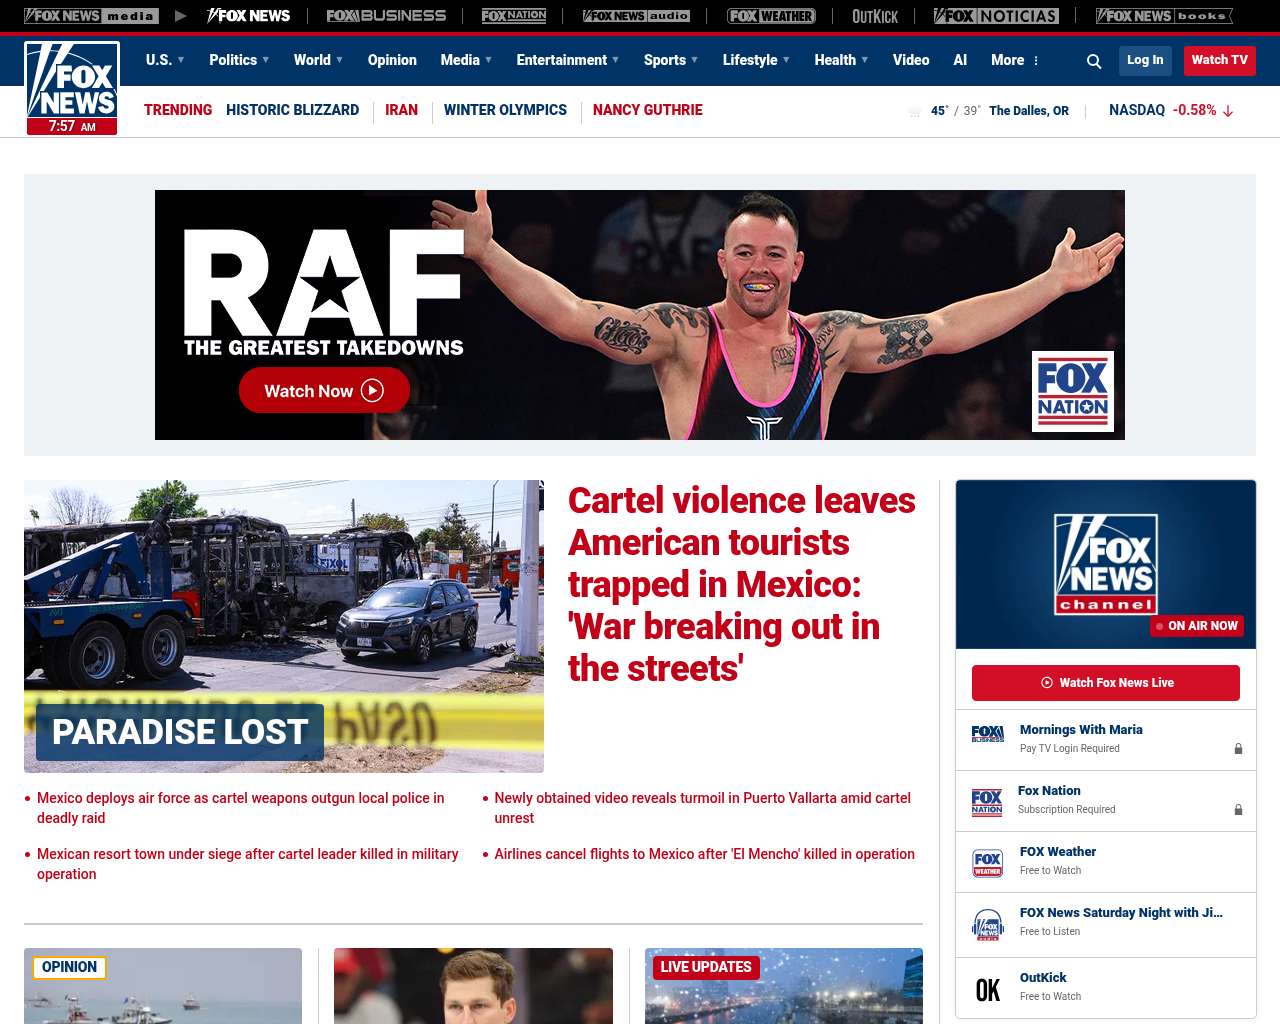Click the weather condition cloud icon

914,111
